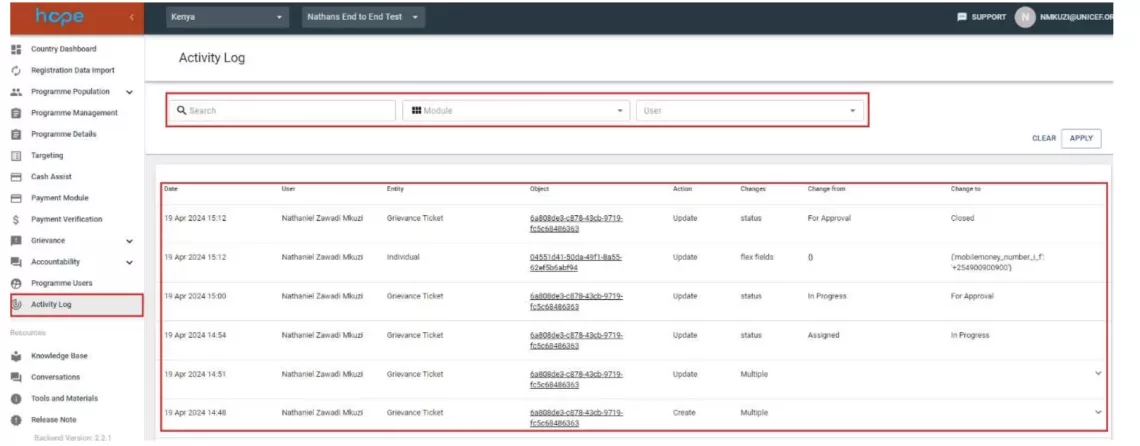
Task: Click the 'Create' action cell
Action: point(683,413)
